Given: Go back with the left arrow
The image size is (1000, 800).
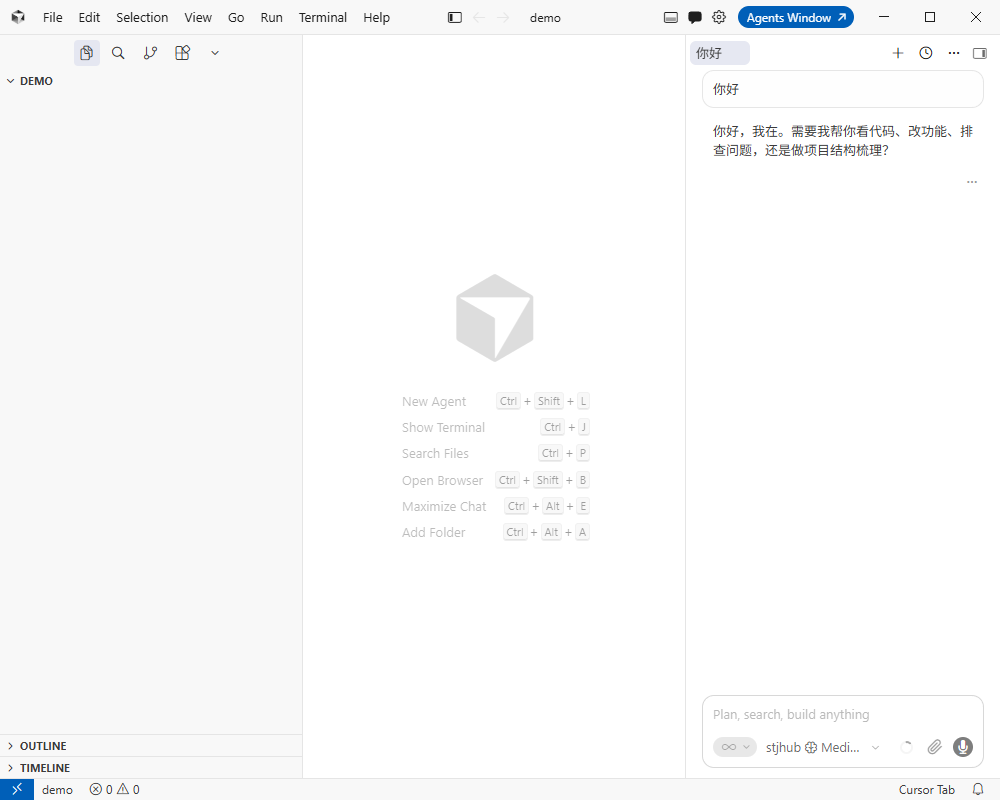Looking at the screenshot, I should pos(479,17).
